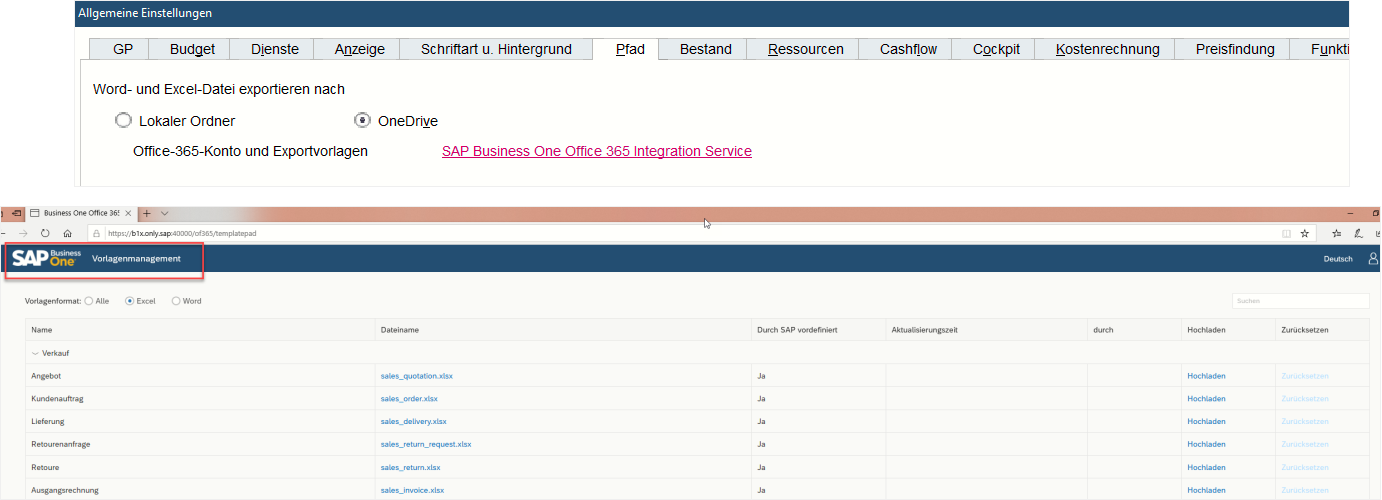
Task: Select Lokaler Ordner radio button
Action: coord(123,121)
